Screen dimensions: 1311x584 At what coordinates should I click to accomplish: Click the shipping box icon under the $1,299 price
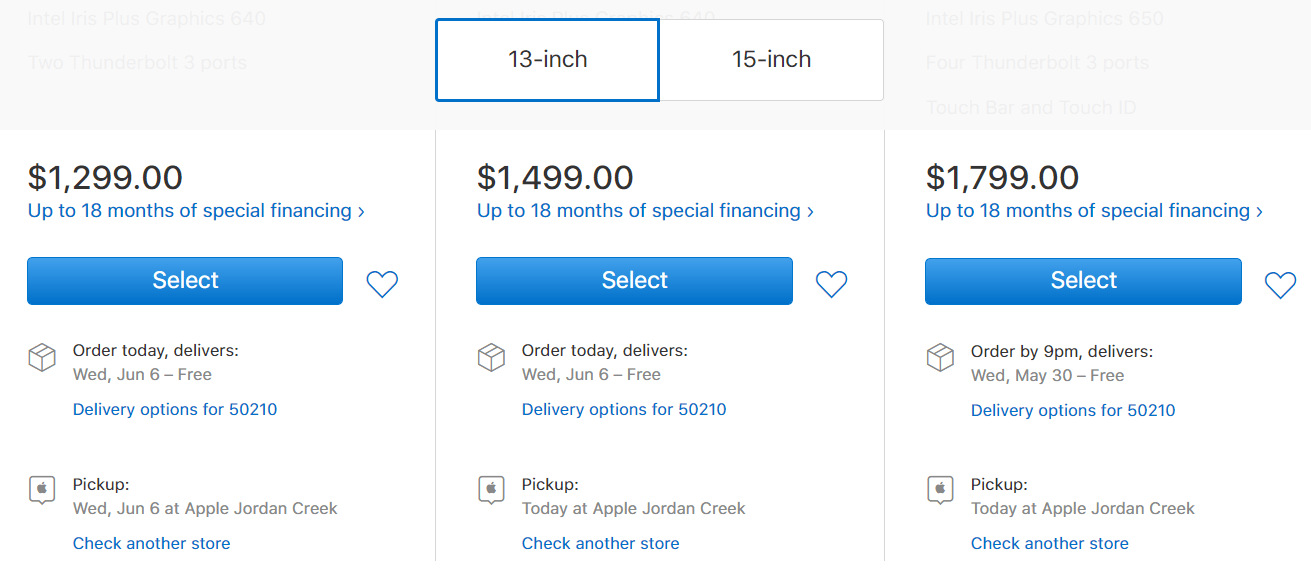[x=42, y=356]
